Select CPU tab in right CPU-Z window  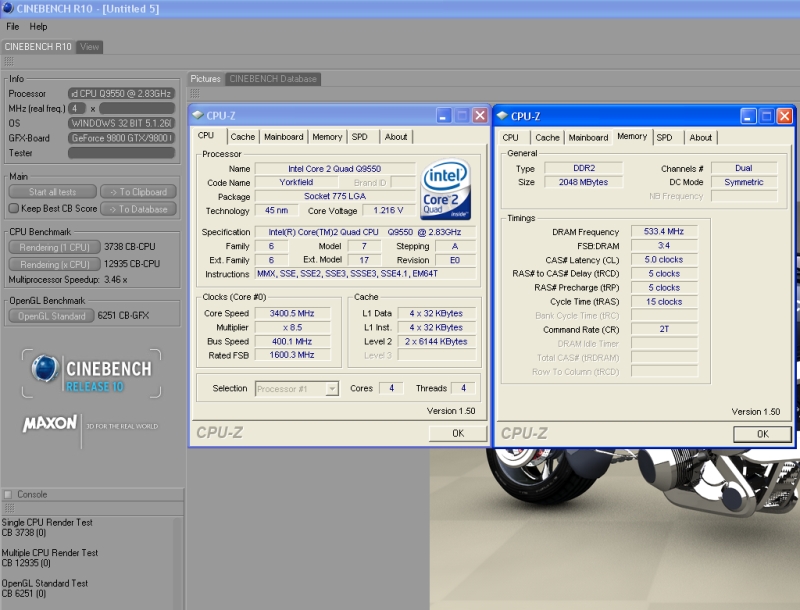[510, 137]
